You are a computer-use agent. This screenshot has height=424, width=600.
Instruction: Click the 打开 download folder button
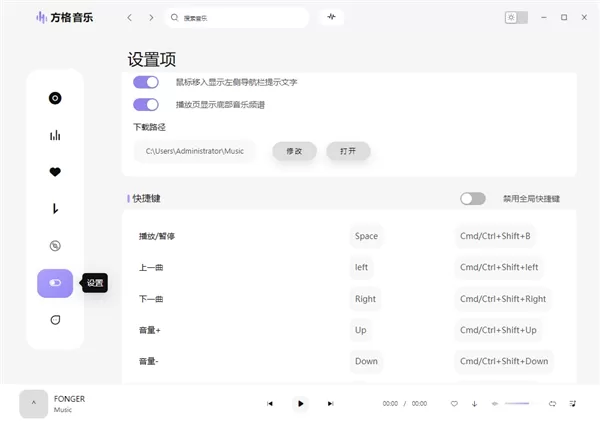[x=348, y=151]
